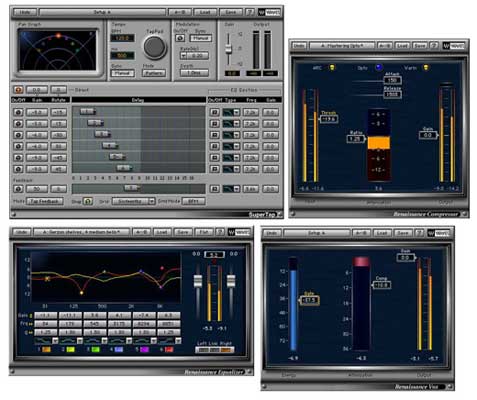Viewport: 477px width, 400px height.
Task: Click the Feedback delay marker in SuperTap
Action: 131,188
